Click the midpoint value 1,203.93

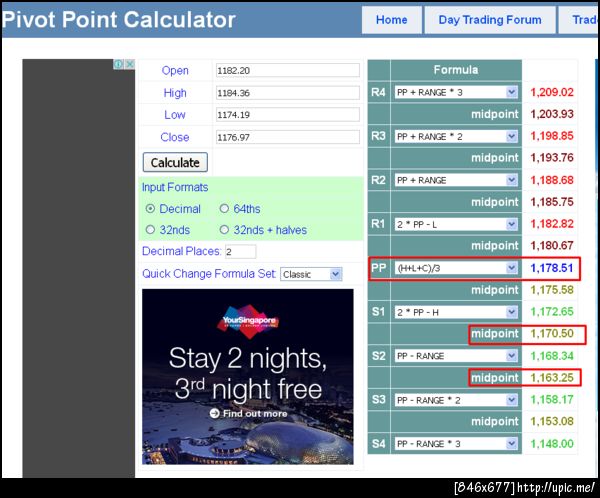(x=552, y=114)
